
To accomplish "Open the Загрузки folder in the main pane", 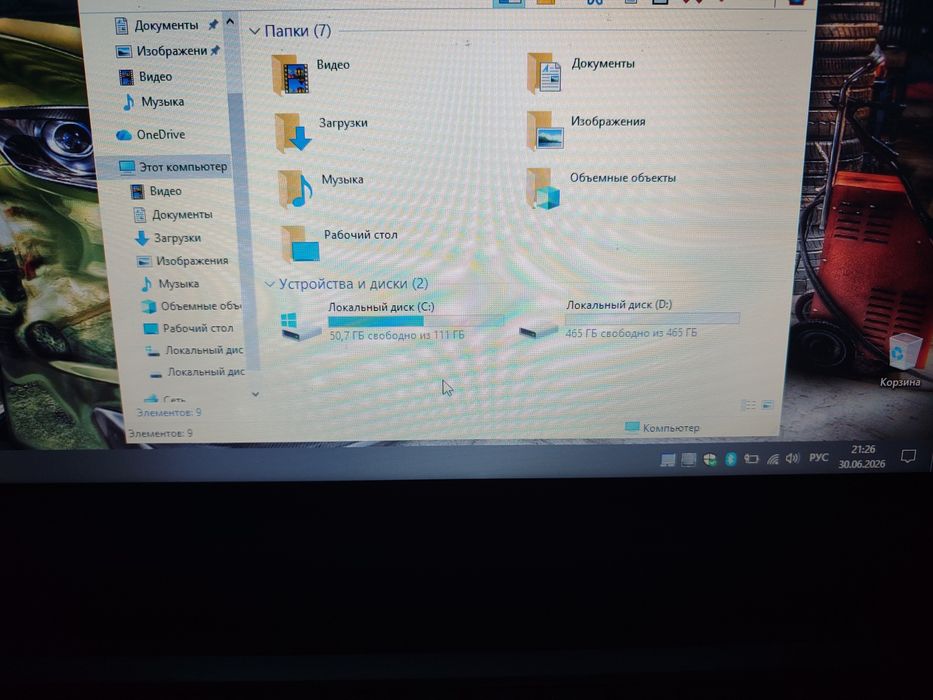I will (321, 131).
